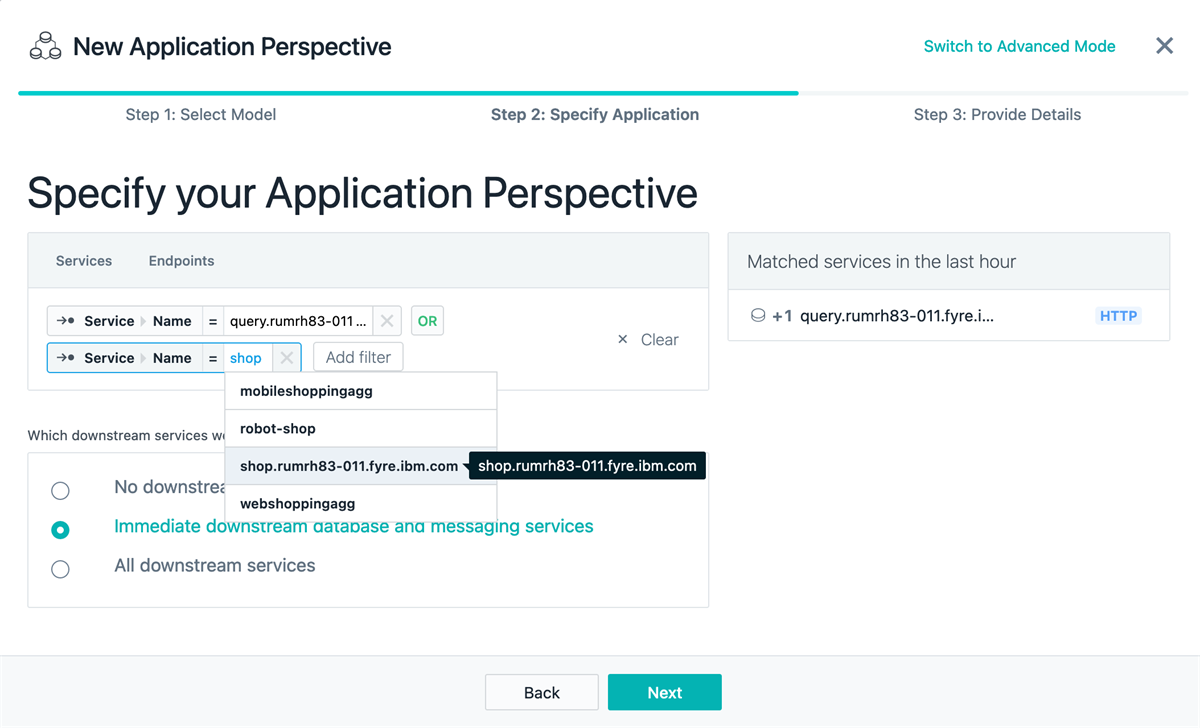The height and width of the screenshot is (728, 1200).
Task: Click the HTTP protocol badge
Action: click(1118, 315)
